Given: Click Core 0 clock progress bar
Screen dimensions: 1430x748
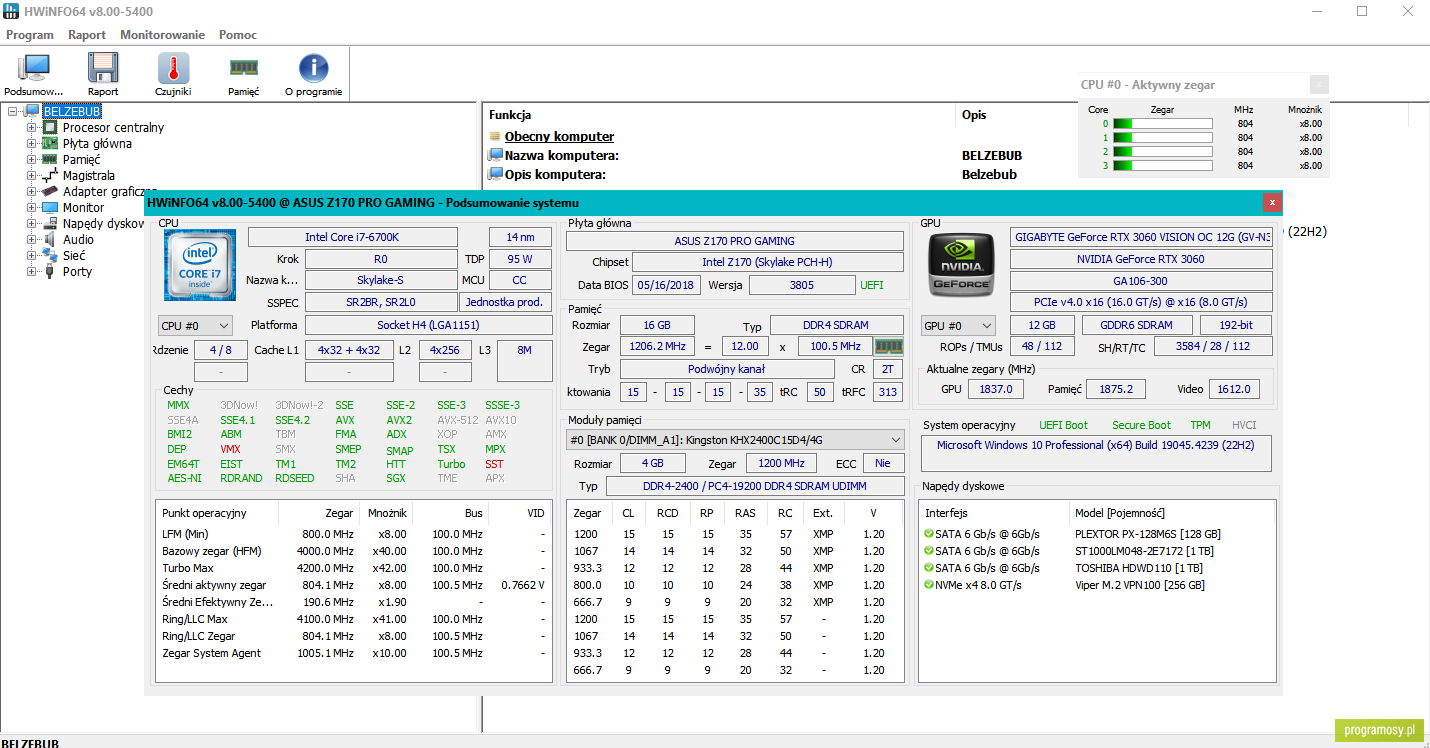Looking at the screenshot, I should click(1162, 124).
